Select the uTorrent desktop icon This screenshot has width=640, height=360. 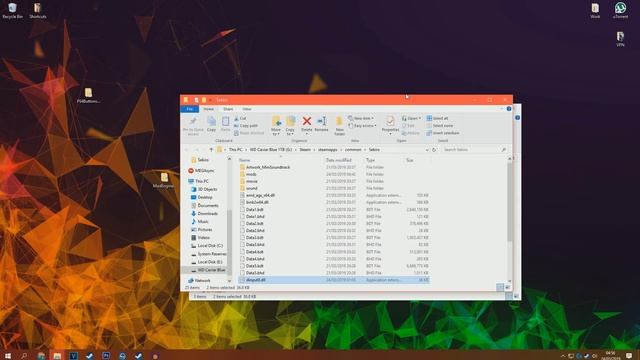click(620, 11)
